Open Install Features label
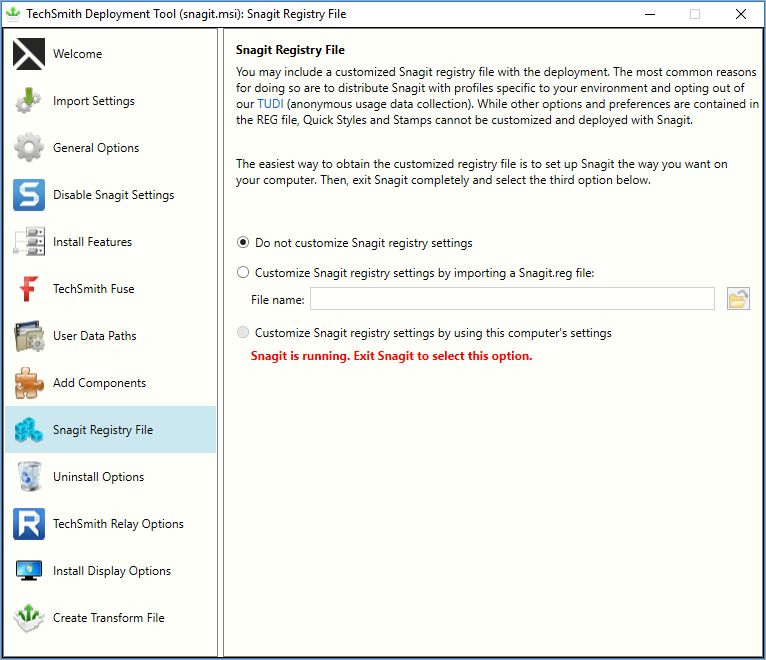The width and height of the screenshot is (766, 660). 92,241
